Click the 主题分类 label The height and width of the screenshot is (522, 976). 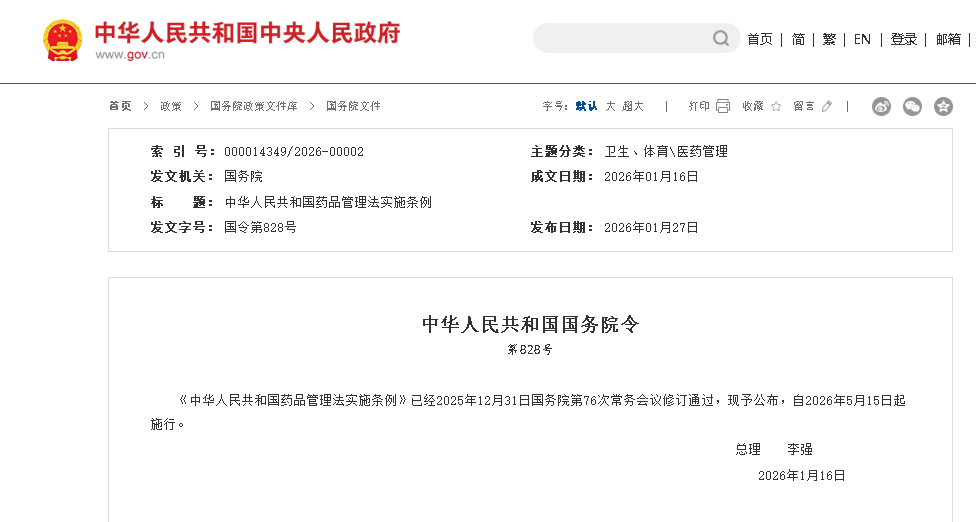[563, 152]
